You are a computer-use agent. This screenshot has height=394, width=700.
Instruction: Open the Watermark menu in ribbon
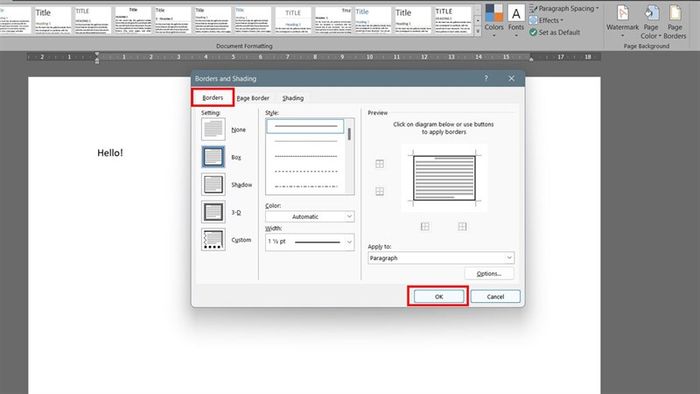[x=622, y=20]
